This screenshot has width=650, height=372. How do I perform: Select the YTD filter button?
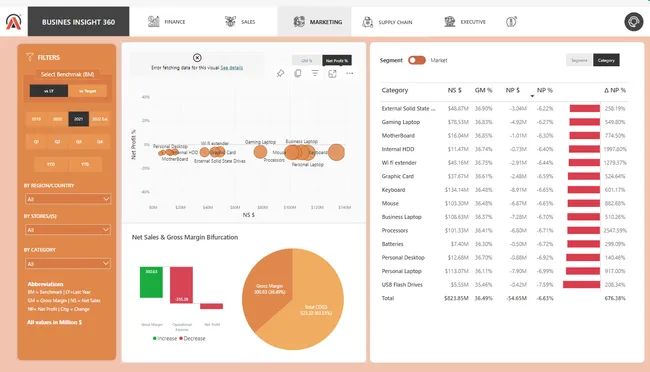point(51,164)
